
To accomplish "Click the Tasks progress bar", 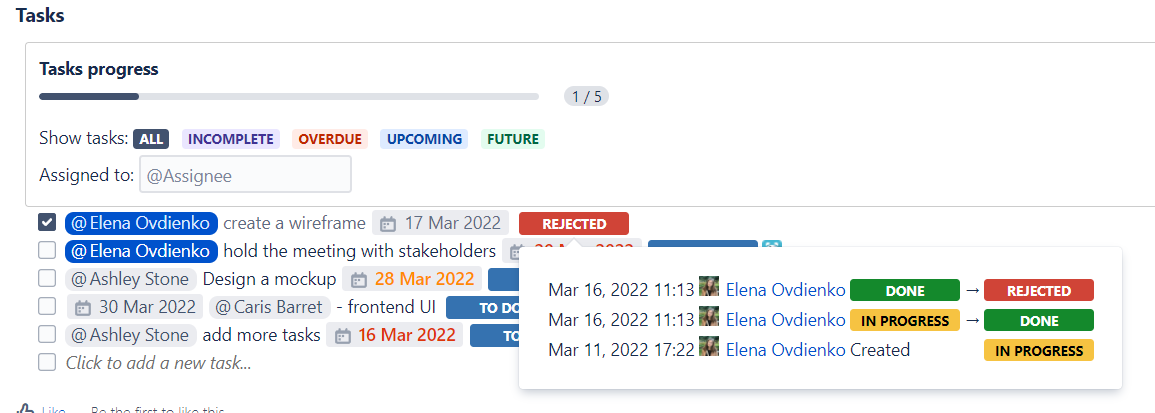I will (288, 96).
